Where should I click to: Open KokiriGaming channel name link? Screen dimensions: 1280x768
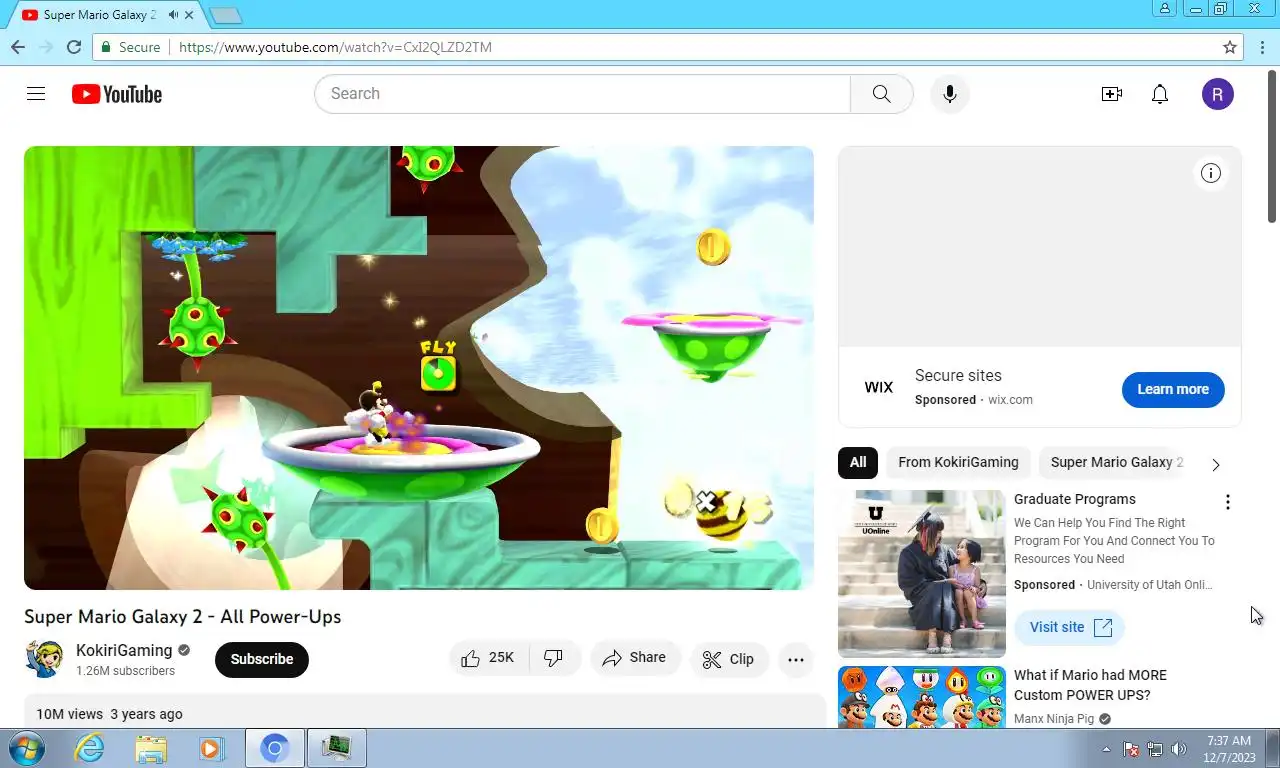124,650
